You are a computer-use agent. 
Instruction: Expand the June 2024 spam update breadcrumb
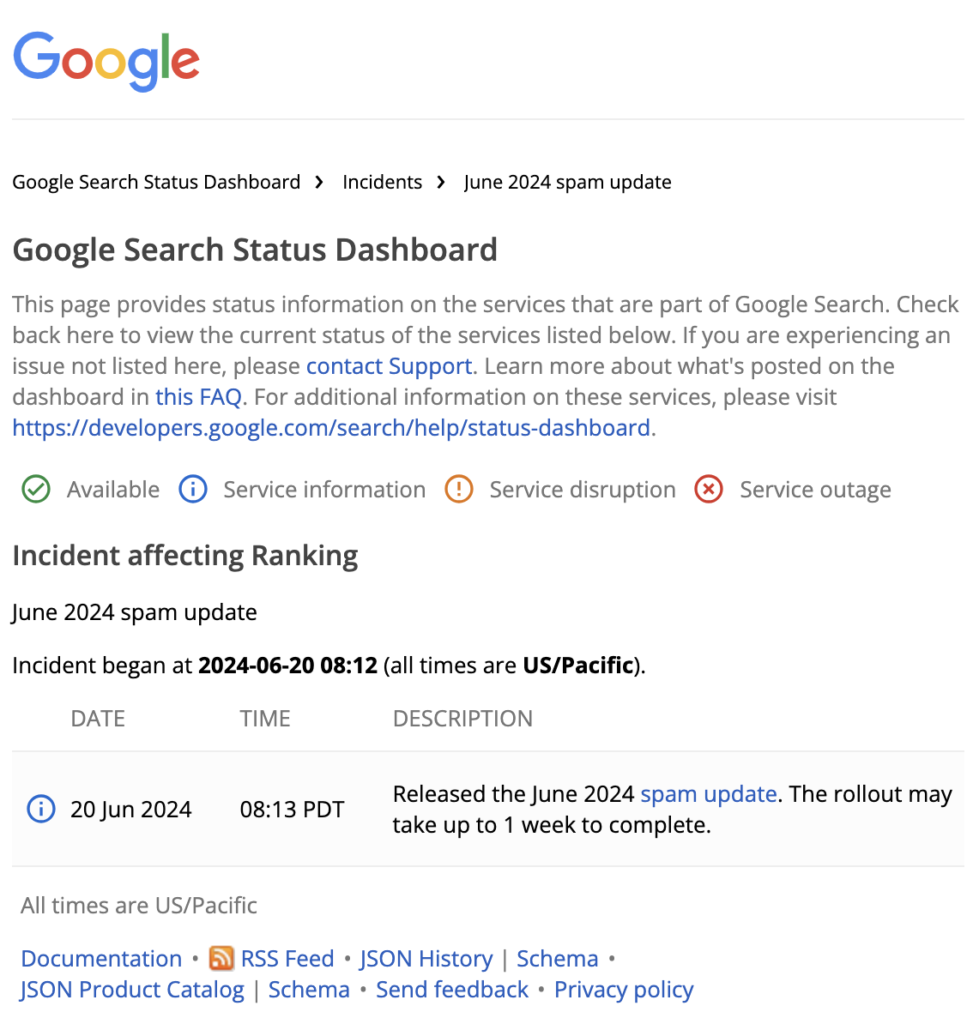click(567, 182)
